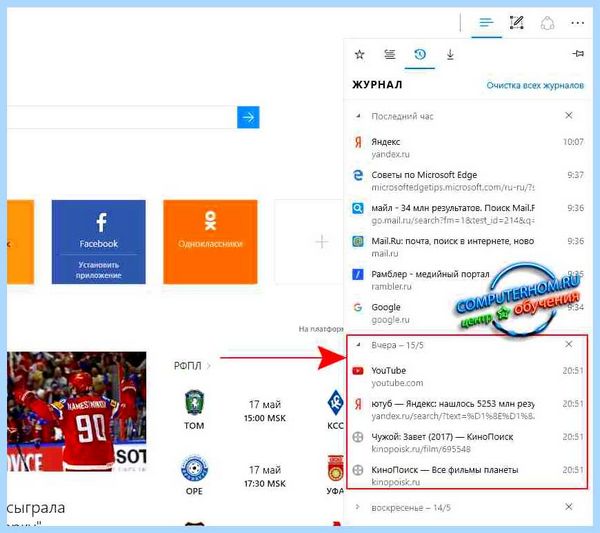
Task: Open the Facebook tile
Action: click(99, 242)
